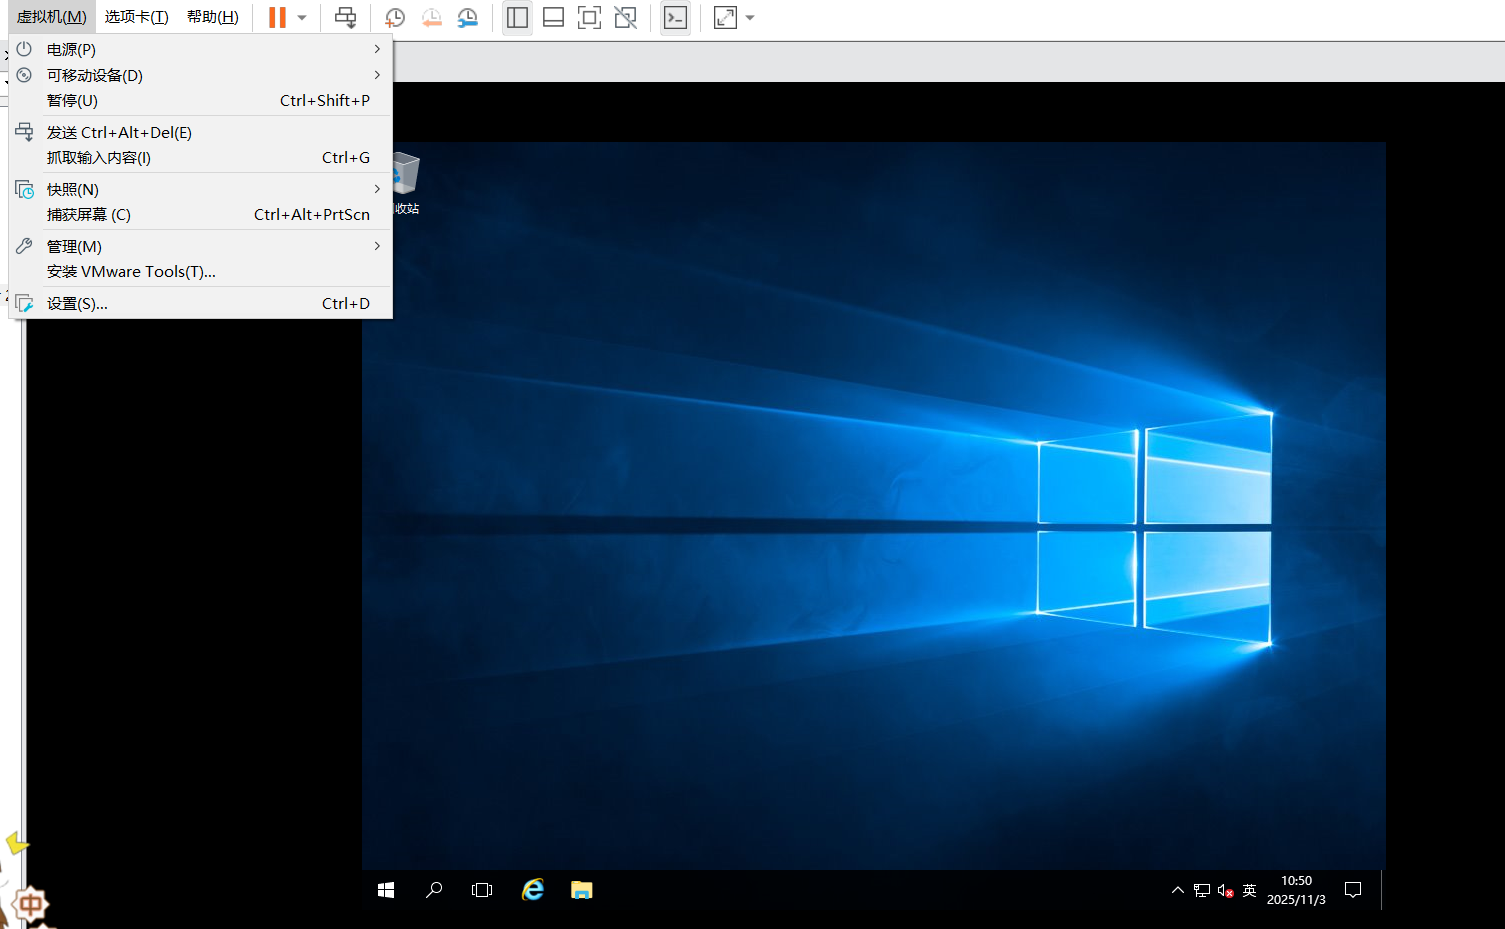
Task: Click the power icon beside 电源(P)
Action: pos(24,49)
